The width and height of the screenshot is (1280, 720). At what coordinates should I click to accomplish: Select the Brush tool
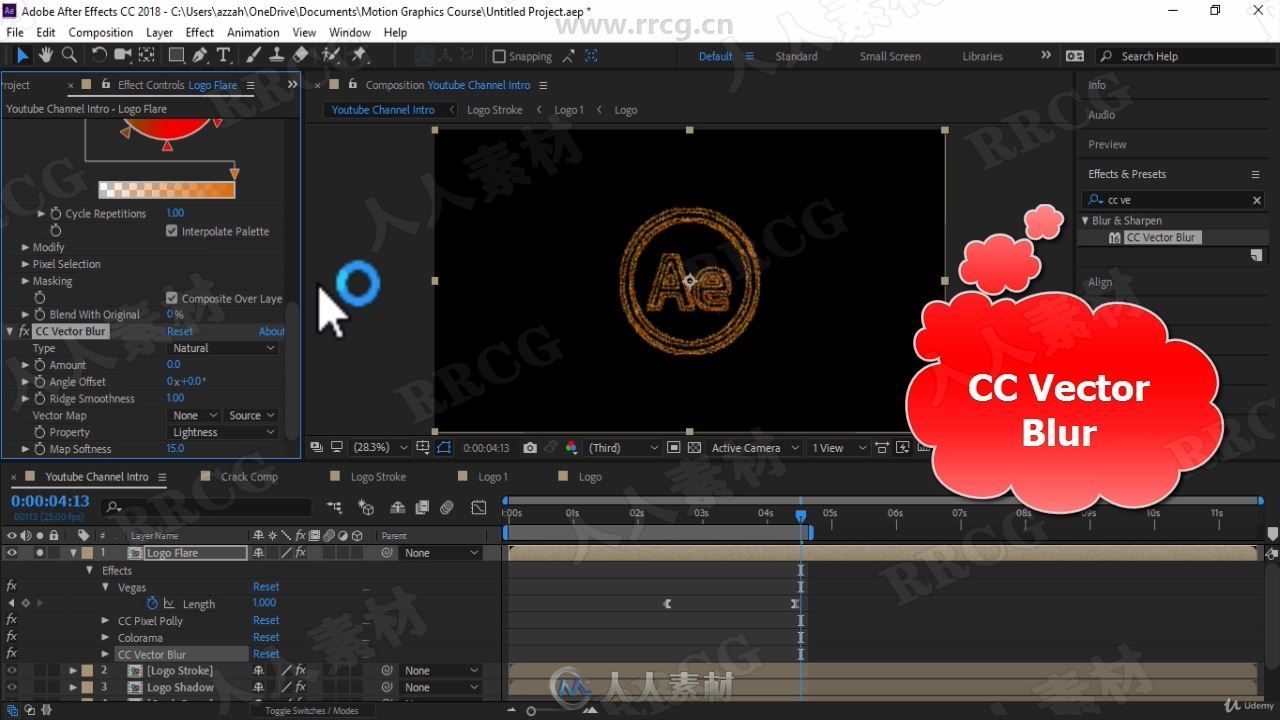[x=254, y=56]
